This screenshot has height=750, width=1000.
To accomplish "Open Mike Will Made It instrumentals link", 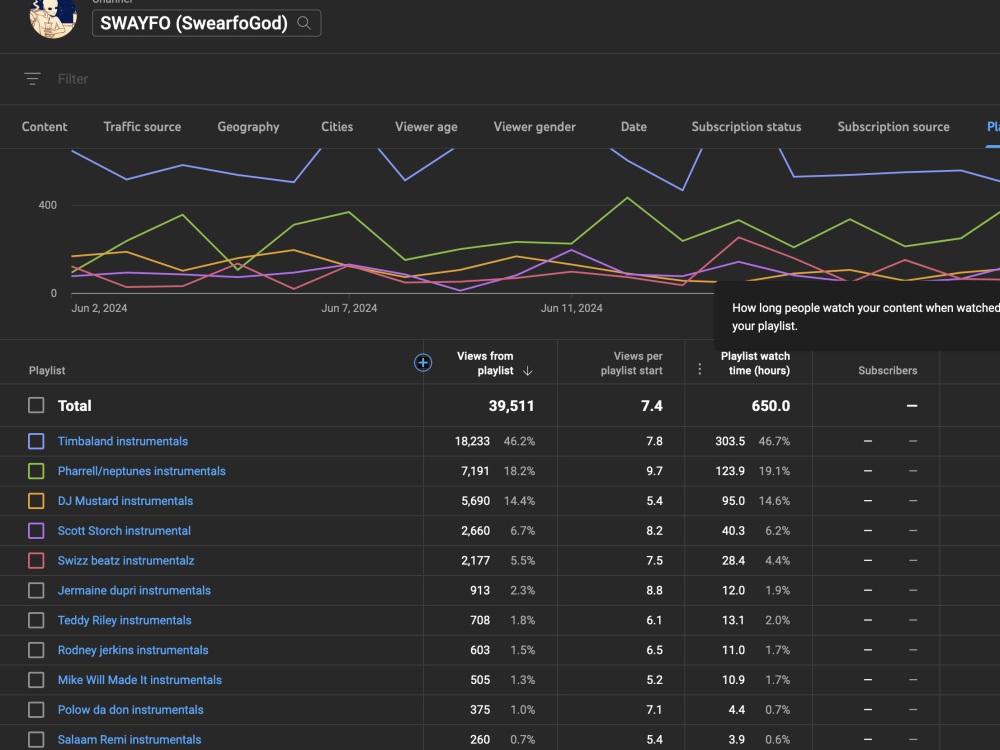I will pos(140,680).
